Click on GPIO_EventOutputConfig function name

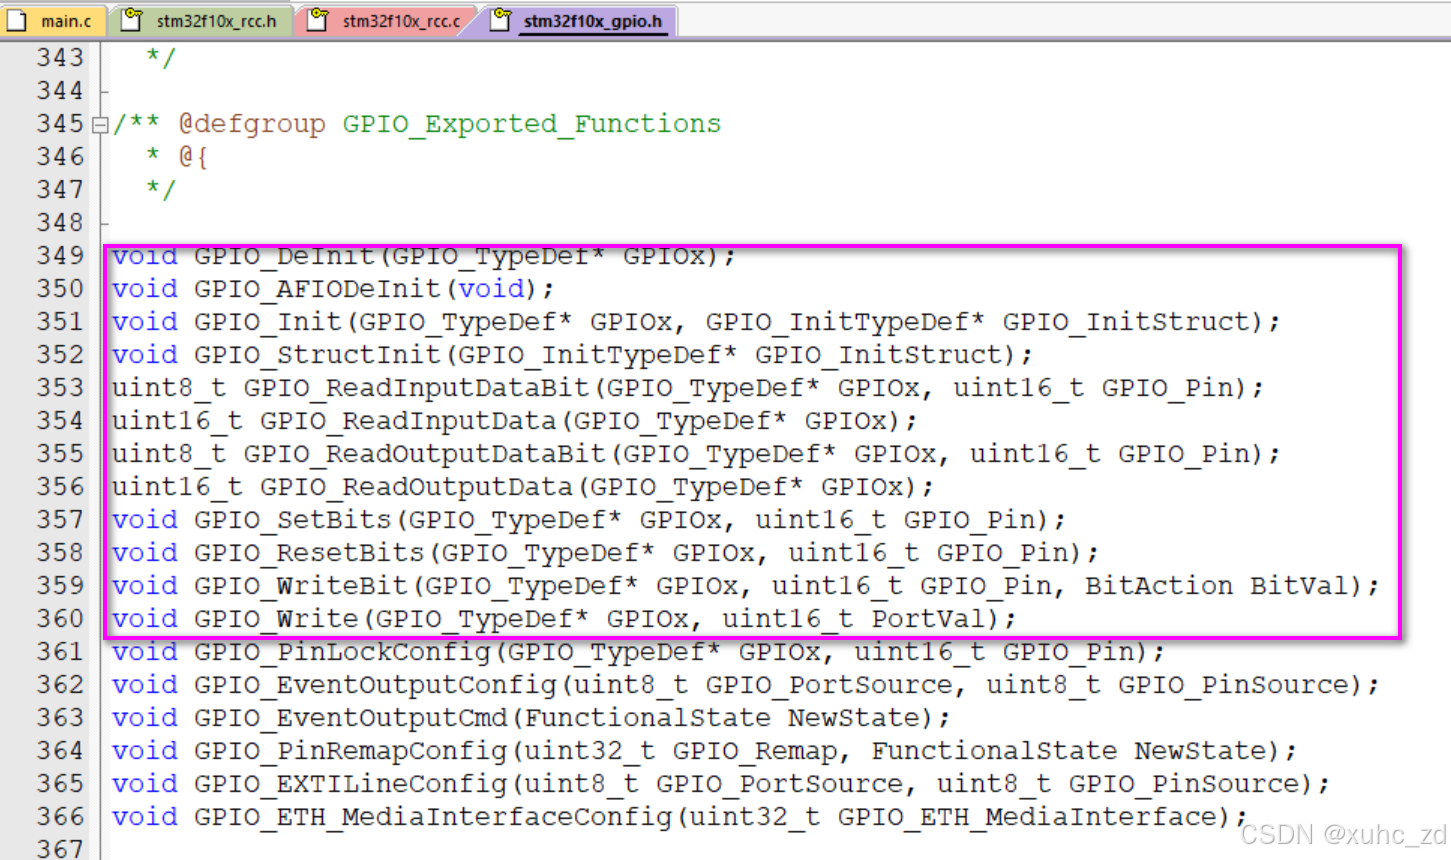click(375, 684)
